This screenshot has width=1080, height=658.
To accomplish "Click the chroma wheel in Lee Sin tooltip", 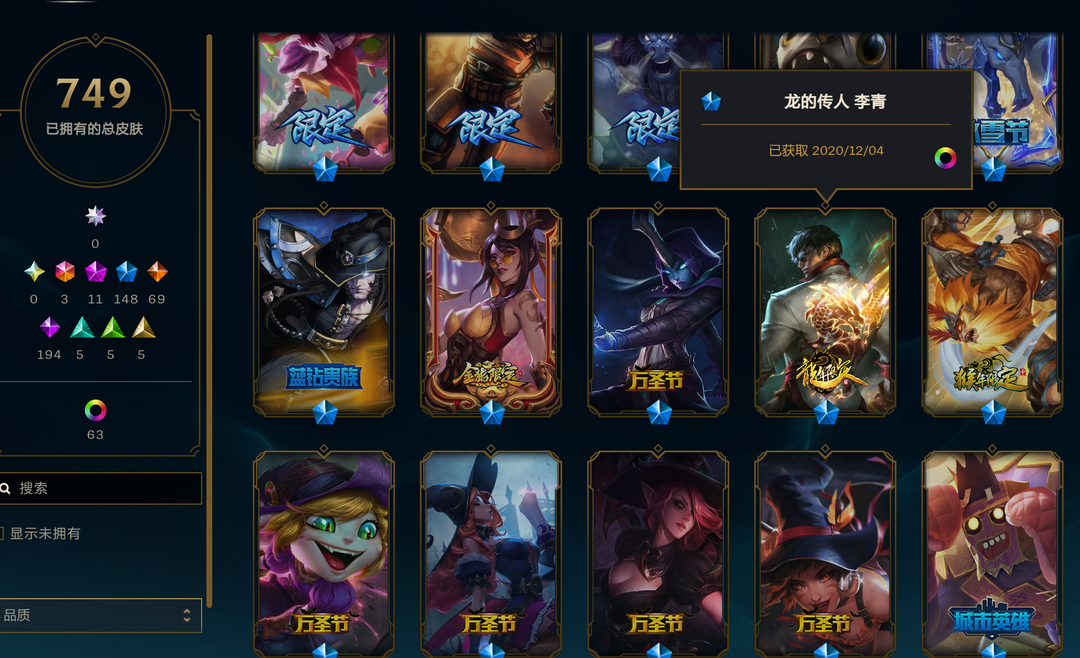I will pos(945,158).
